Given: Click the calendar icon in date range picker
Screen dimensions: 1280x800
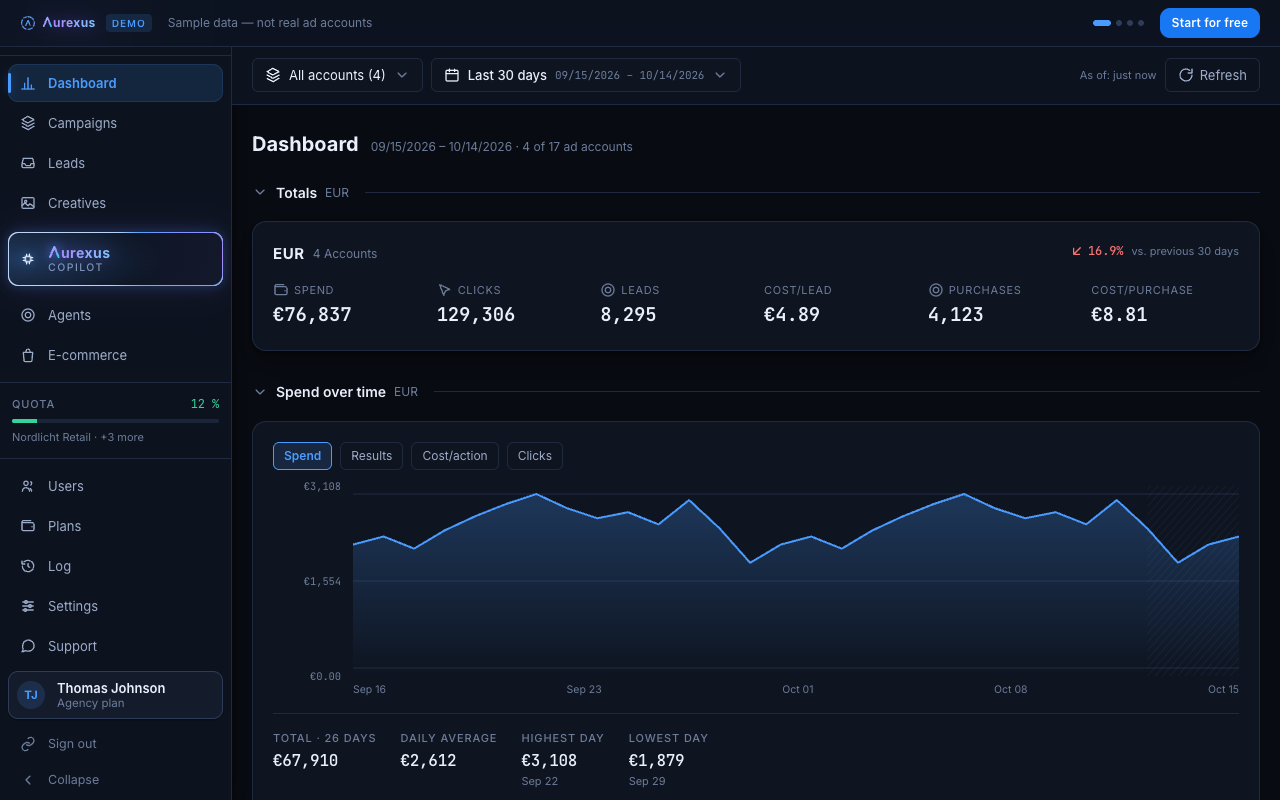Looking at the screenshot, I should click(x=452, y=75).
